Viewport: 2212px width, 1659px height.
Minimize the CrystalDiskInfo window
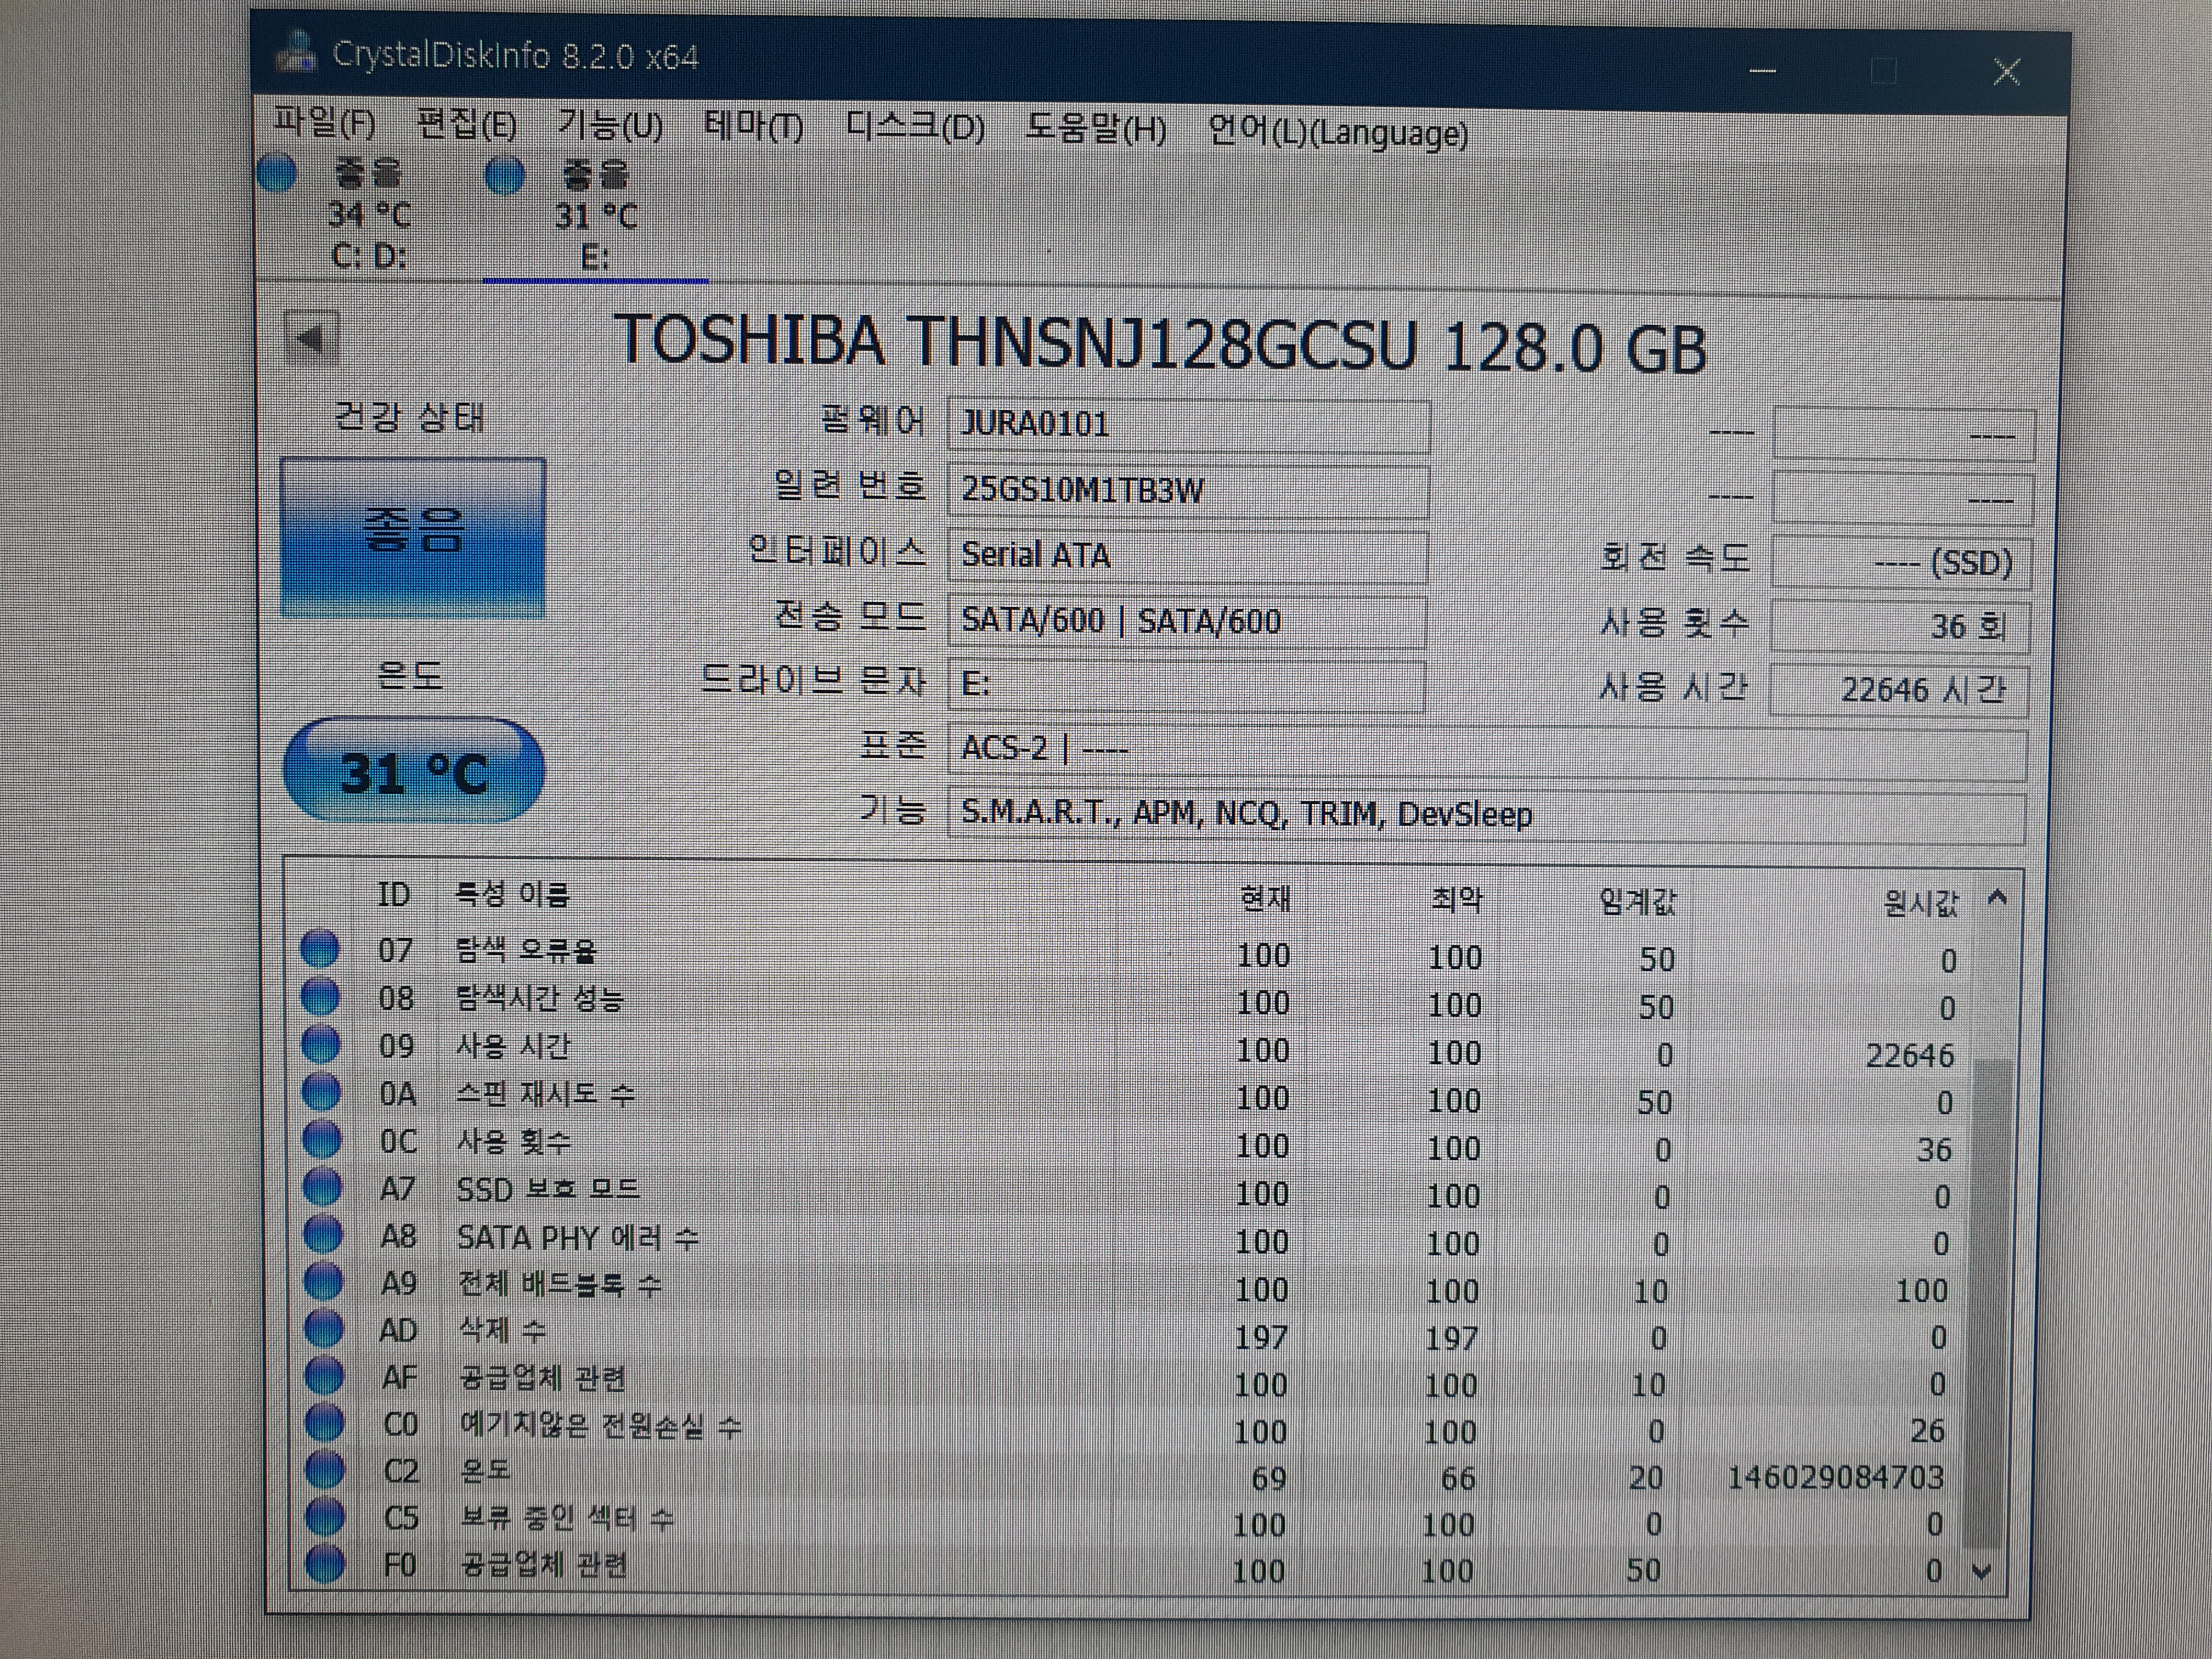(1763, 70)
